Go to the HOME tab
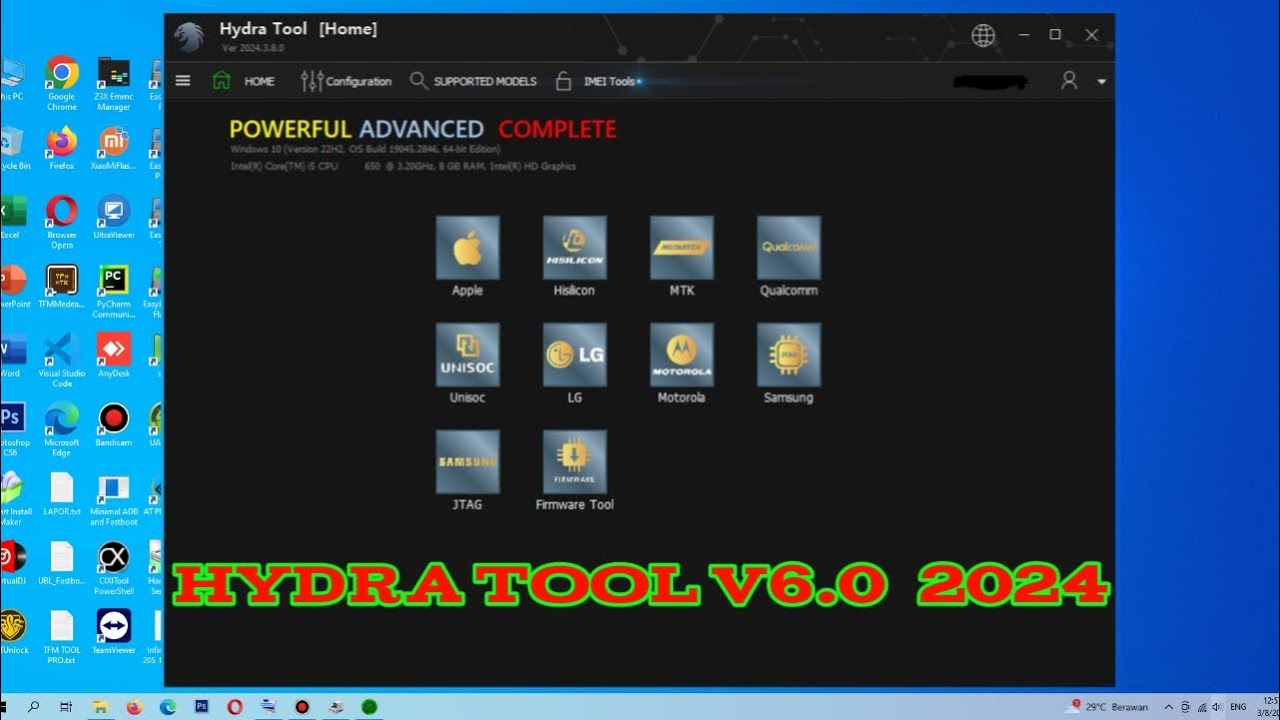The image size is (1280, 720). pos(243,81)
